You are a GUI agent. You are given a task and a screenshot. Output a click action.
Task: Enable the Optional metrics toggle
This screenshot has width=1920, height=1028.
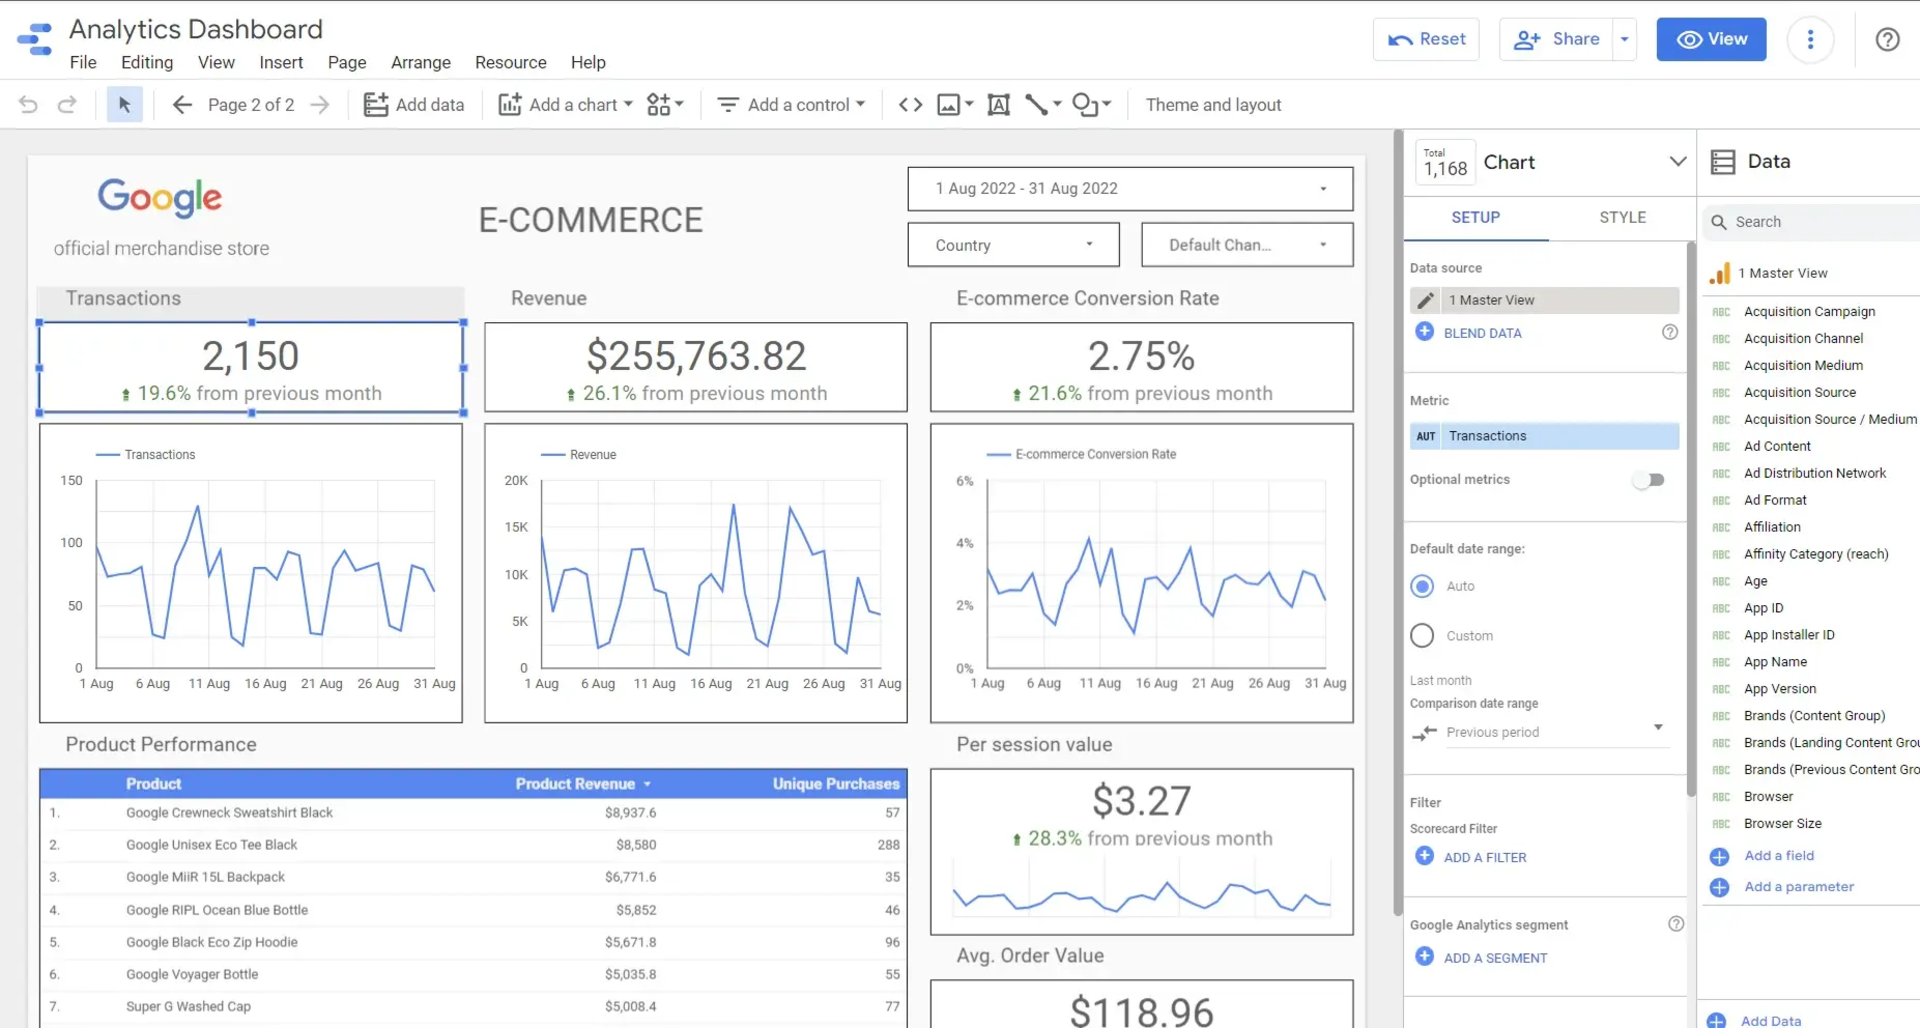(1648, 480)
